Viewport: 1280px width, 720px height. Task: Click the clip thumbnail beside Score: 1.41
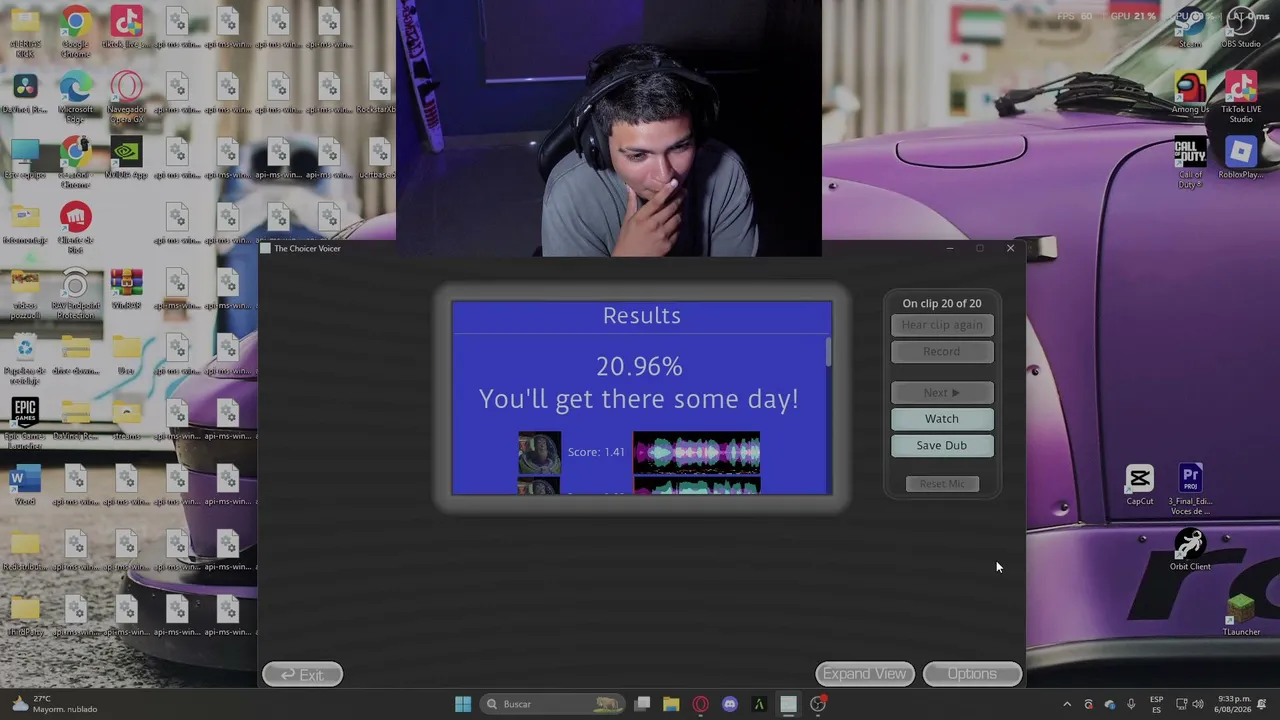(539, 452)
